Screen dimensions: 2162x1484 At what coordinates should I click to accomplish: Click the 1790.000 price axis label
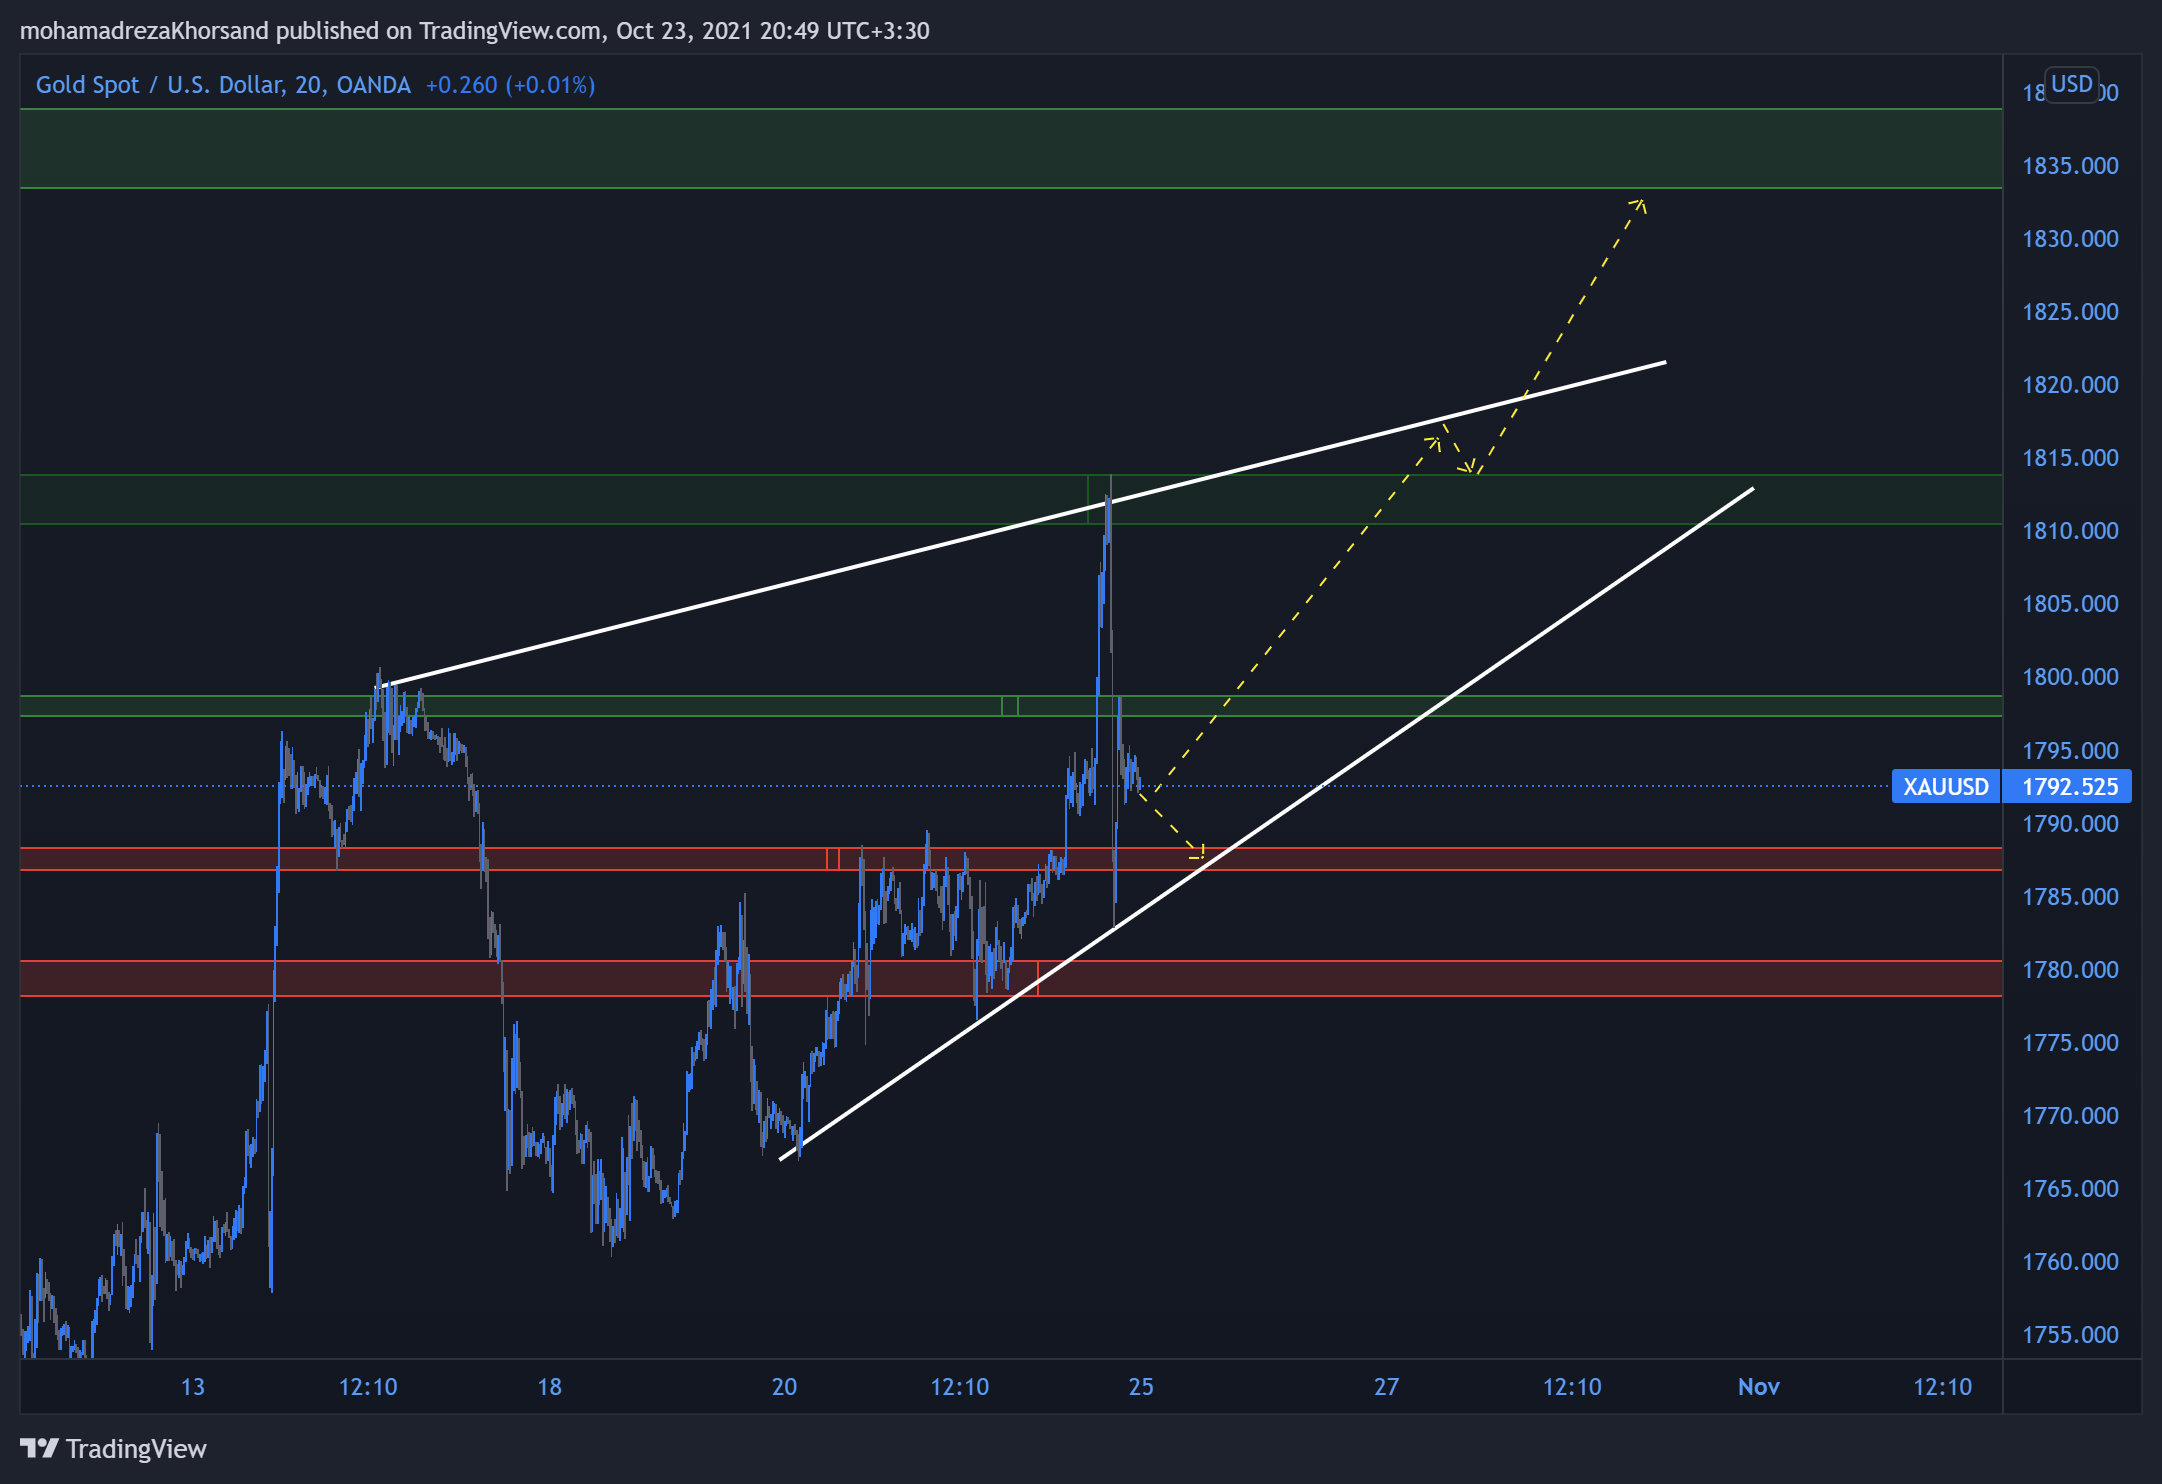2070,824
